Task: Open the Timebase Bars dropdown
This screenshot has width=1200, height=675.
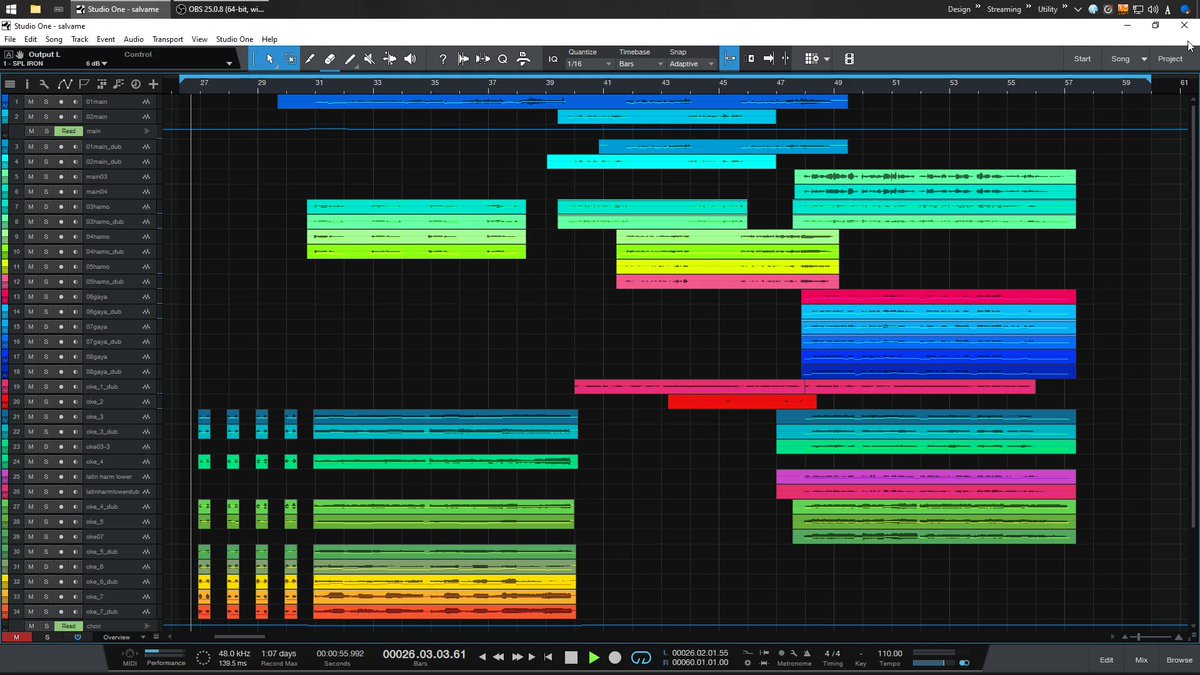Action: coord(640,64)
